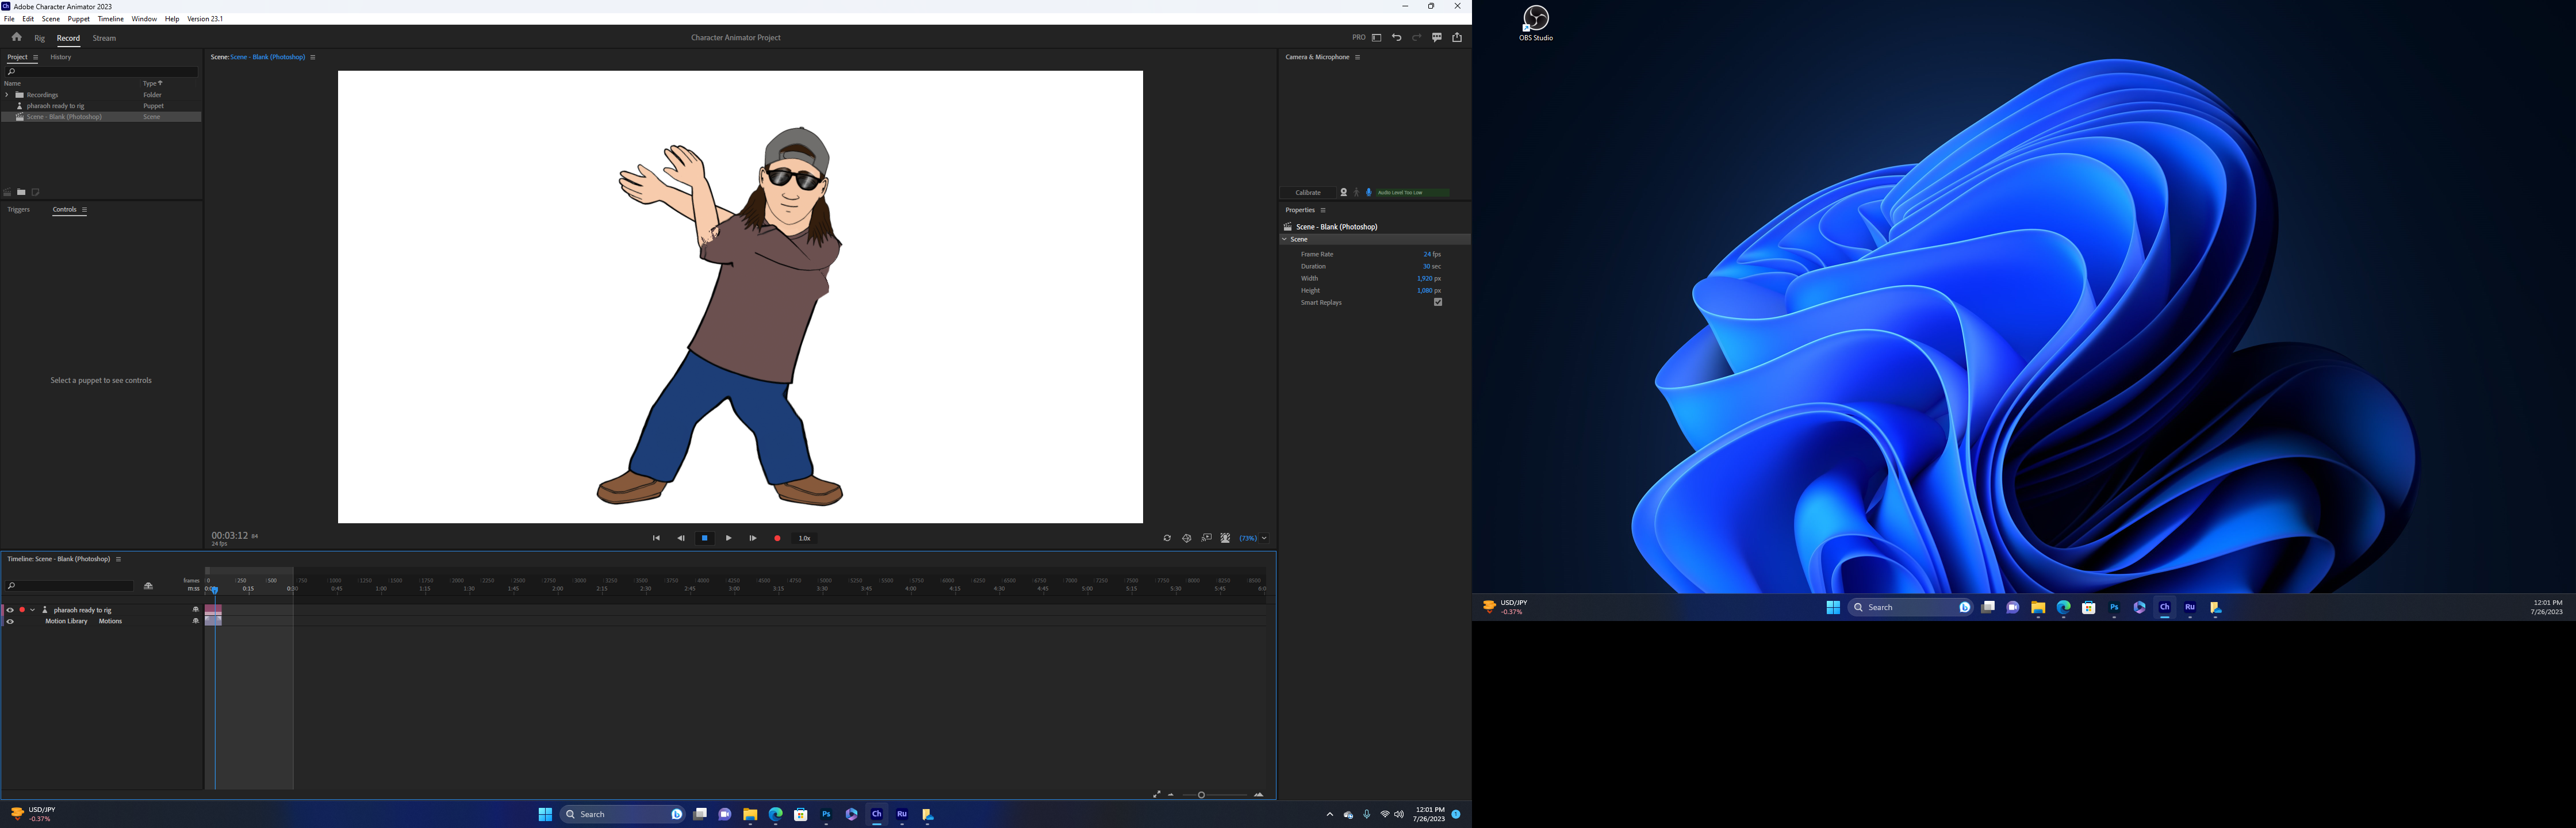Jump to start with the first frame button
This screenshot has height=828, width=2576.
click(x=656, y=538)
